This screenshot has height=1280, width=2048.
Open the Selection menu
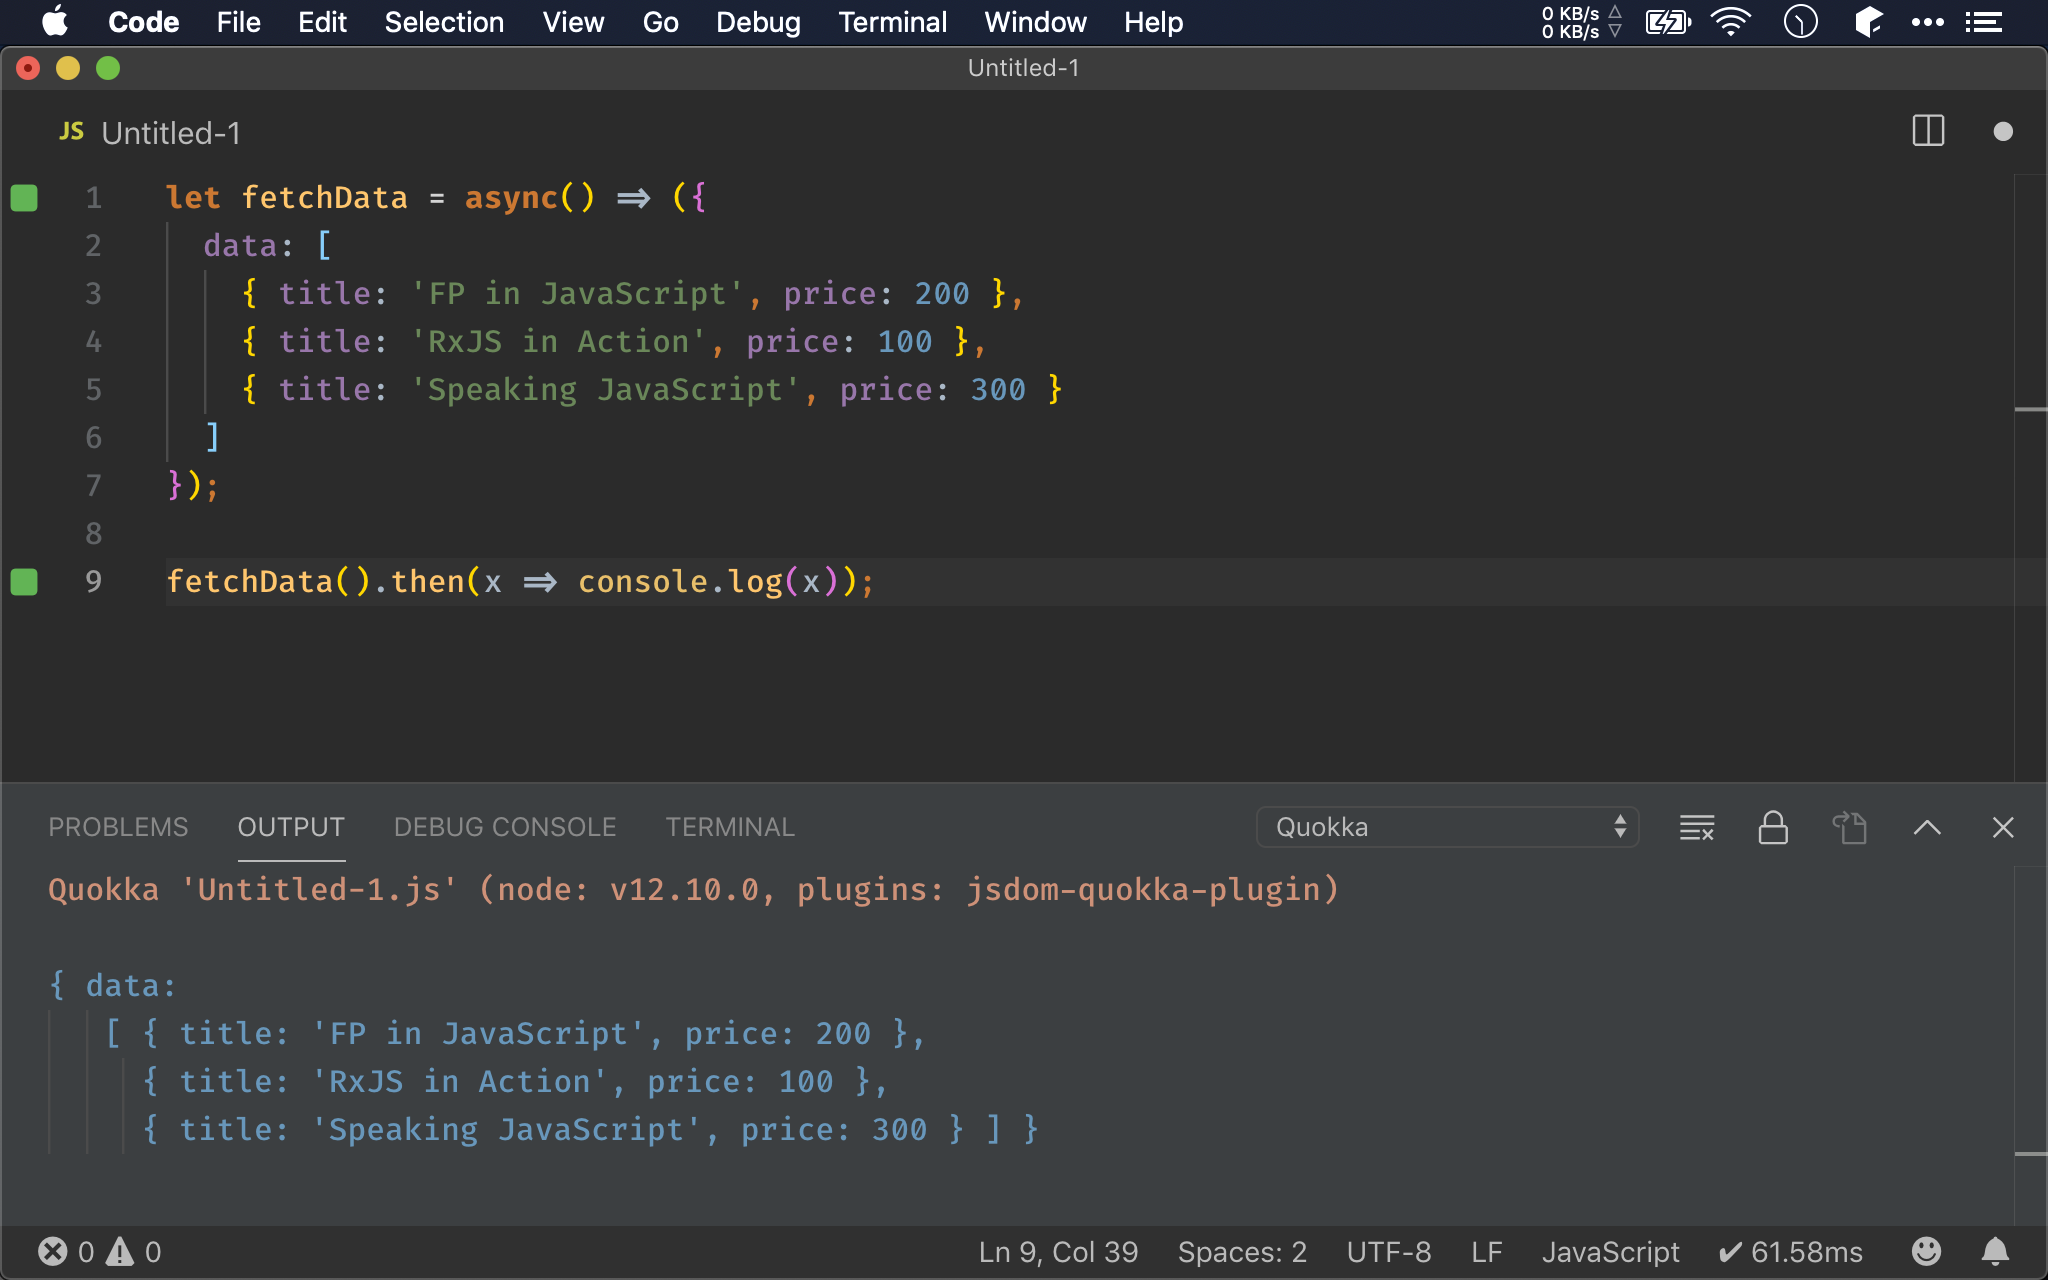click(x=444, y=22)
